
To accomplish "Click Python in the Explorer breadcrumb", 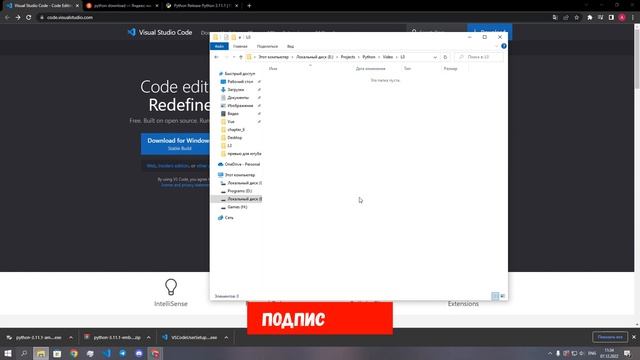I will [x=369, y=57].
